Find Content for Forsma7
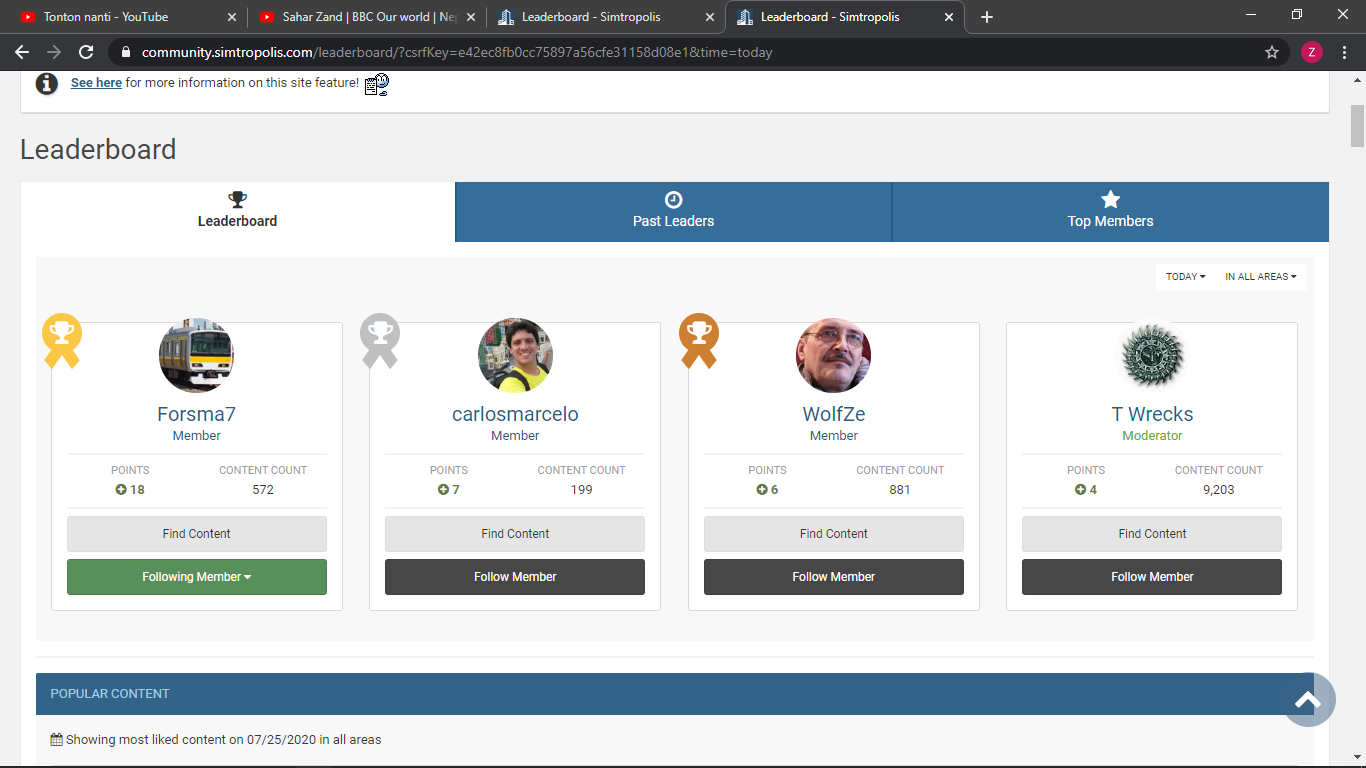Viewport: 1366px width, 768px height. (x=197, y=534)
